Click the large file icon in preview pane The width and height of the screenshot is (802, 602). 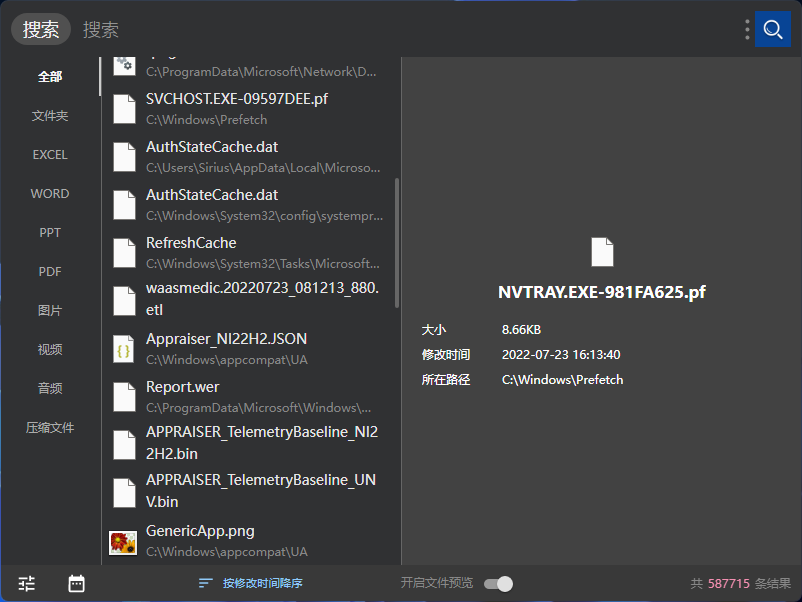coord(602,252)
